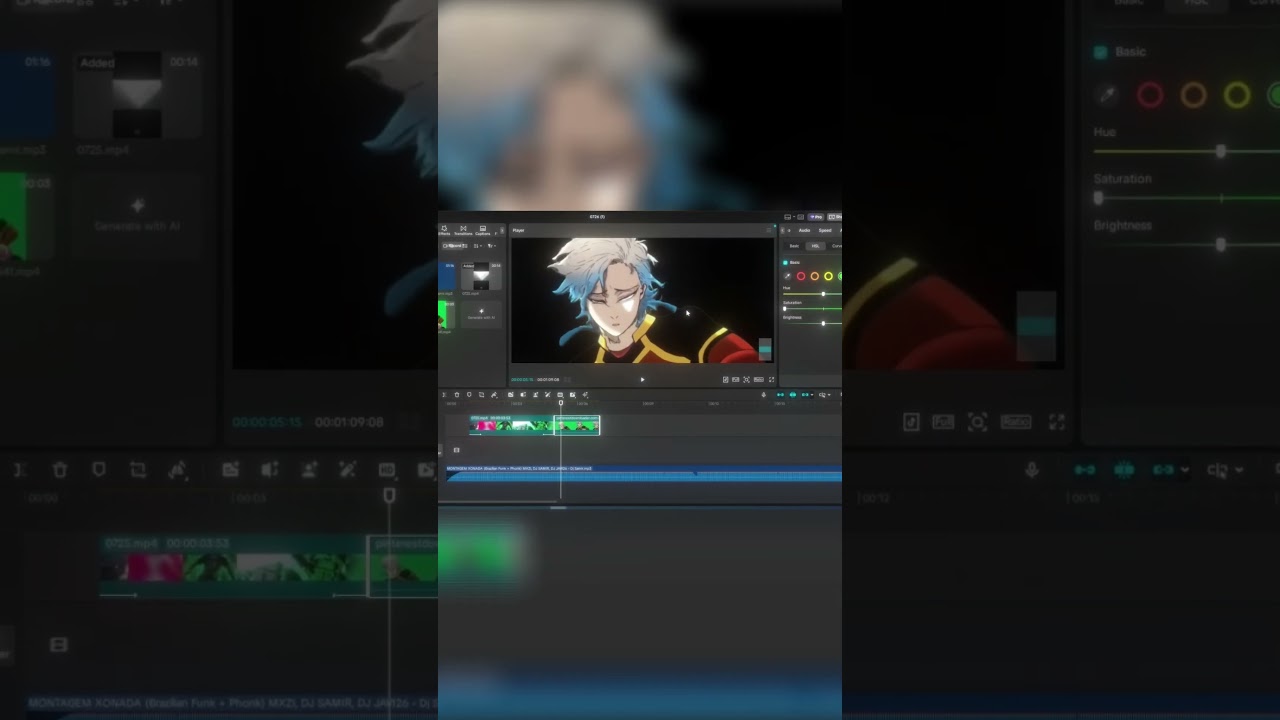Image resolution: width=1280 pixels, height=720 pixels.
Task: Select the highlighted green screen clip on the timeline
Action: pos(577,425)
